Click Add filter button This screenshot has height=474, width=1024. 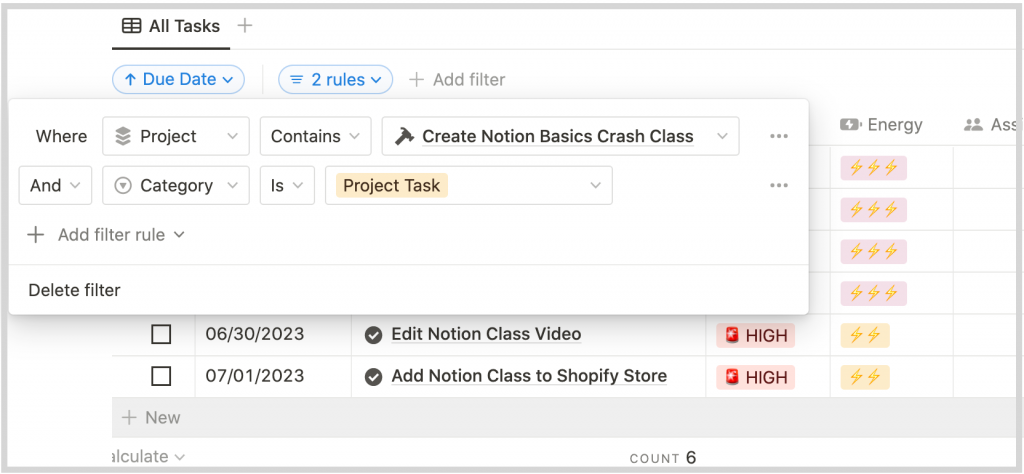(x=457, y=80)
